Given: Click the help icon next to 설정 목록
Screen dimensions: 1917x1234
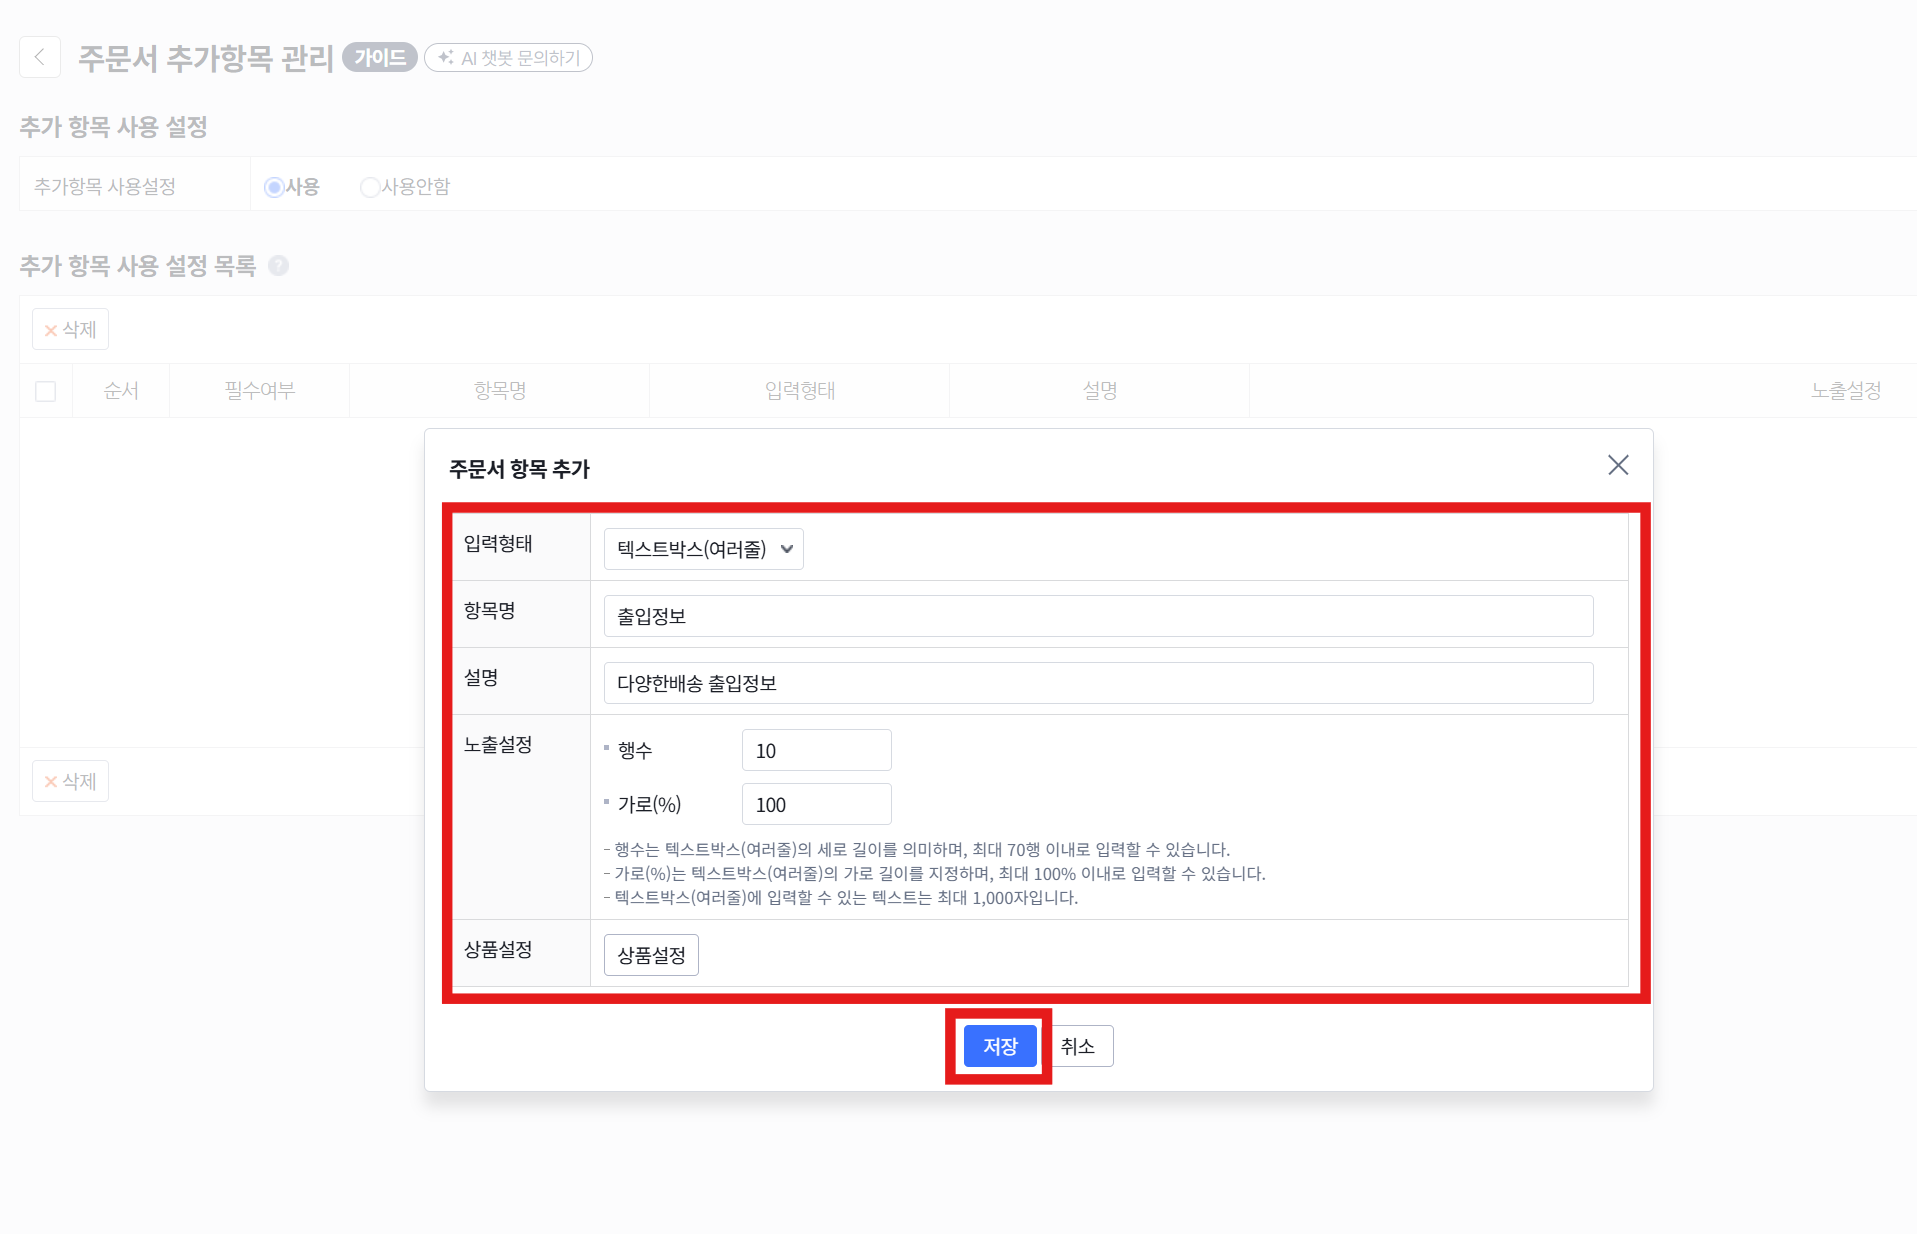Looking at the screenshot, I should pos(279,265).
